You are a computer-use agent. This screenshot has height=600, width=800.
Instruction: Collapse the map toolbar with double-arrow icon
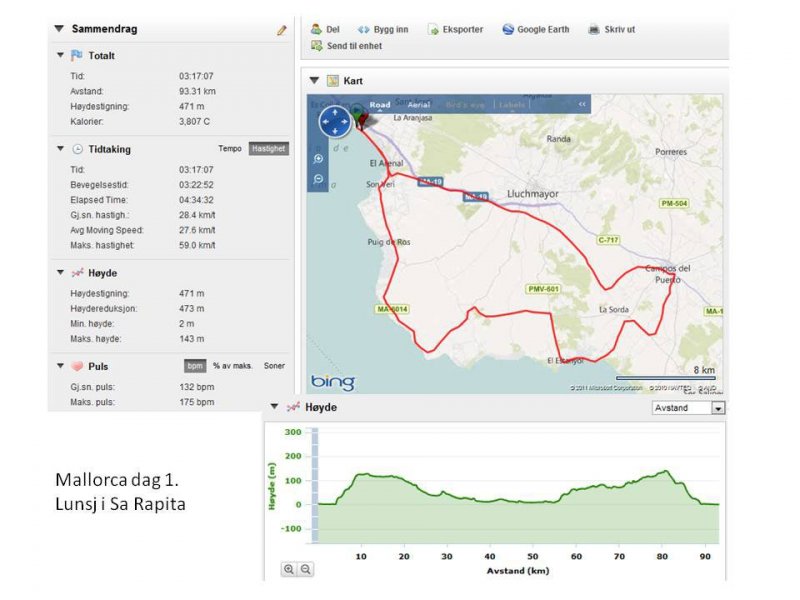point(583,104)
